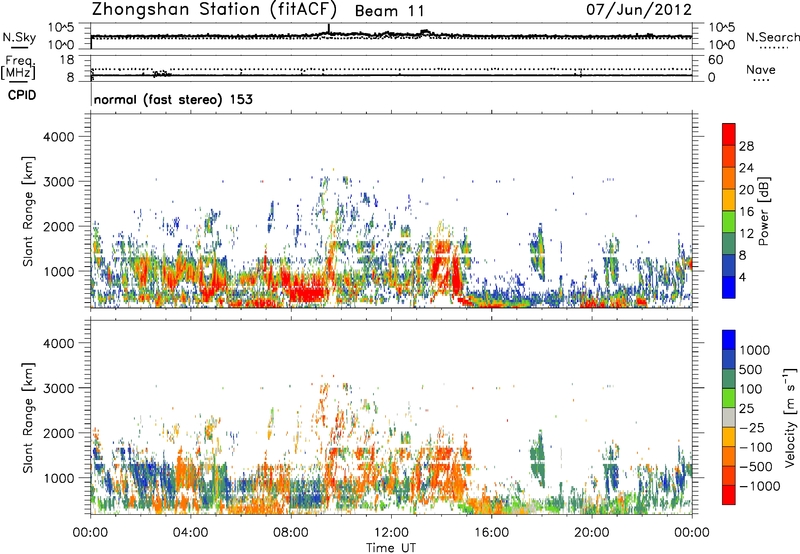Select the 3000 tick of velocity panel
This screenshot has height=554, width=800.
coord(58,388)
